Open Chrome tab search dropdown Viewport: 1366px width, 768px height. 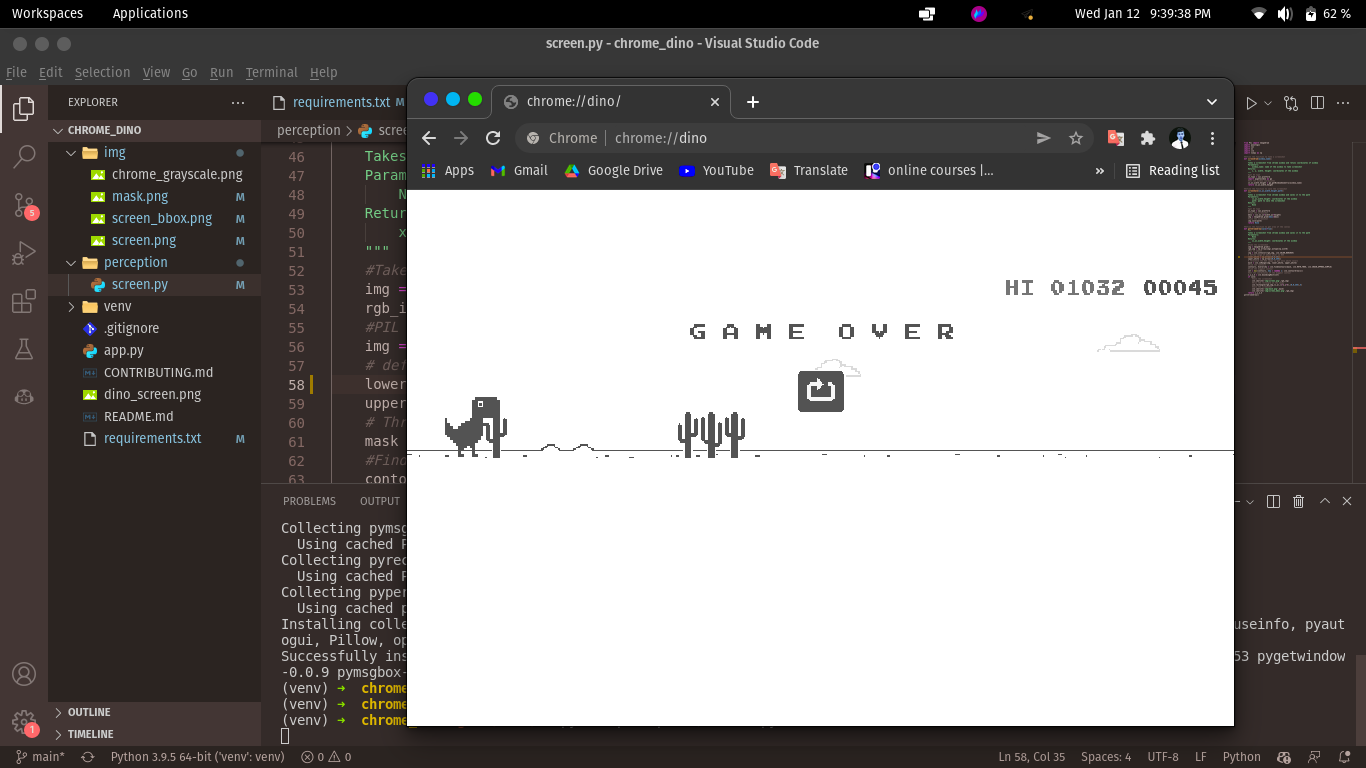click(1212, 102)
